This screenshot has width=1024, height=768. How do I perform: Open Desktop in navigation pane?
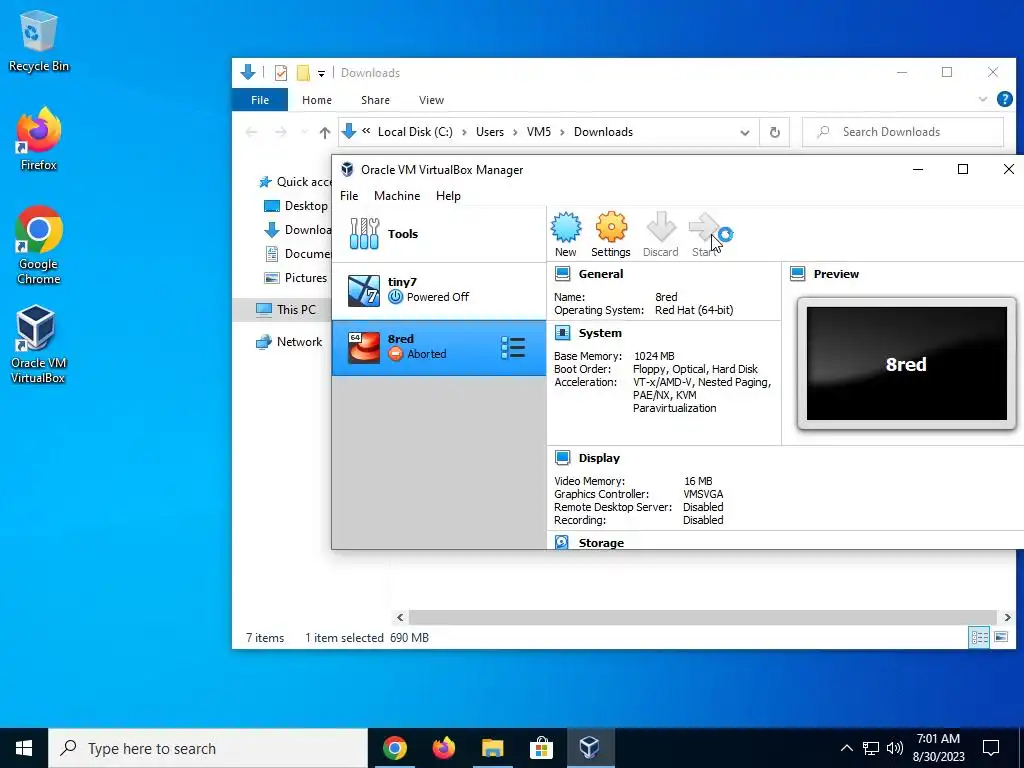(295, 206)
